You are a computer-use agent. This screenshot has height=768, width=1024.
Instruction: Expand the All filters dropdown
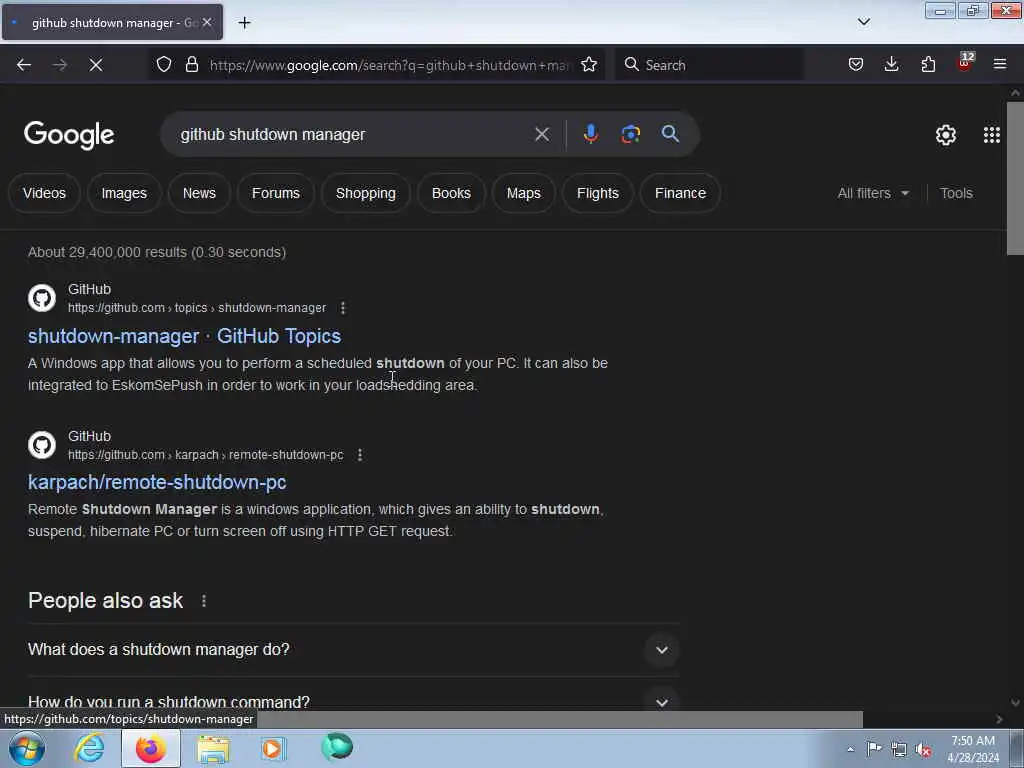pos(873,193)
